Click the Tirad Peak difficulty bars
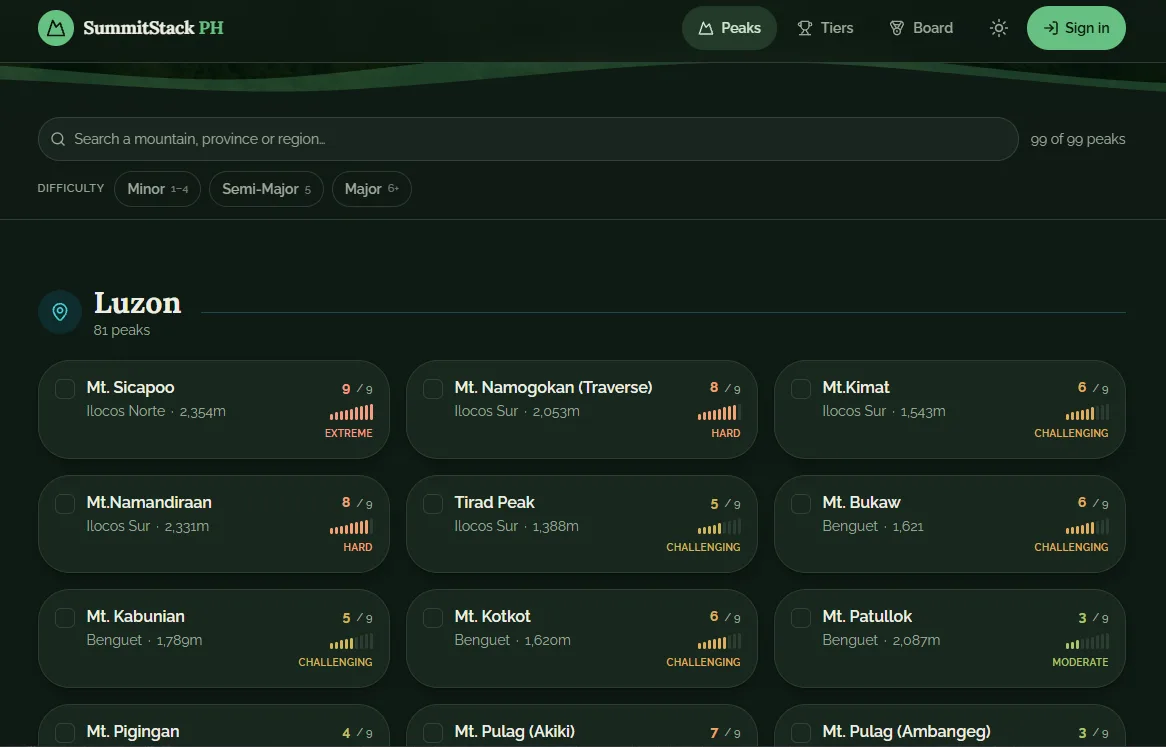The image size is (1166, 747). (719, 527)
